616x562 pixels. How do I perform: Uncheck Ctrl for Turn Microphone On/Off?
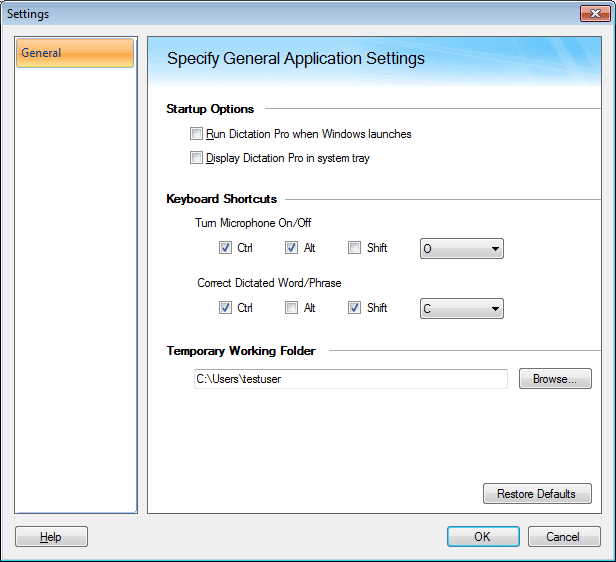pos(225,247)
